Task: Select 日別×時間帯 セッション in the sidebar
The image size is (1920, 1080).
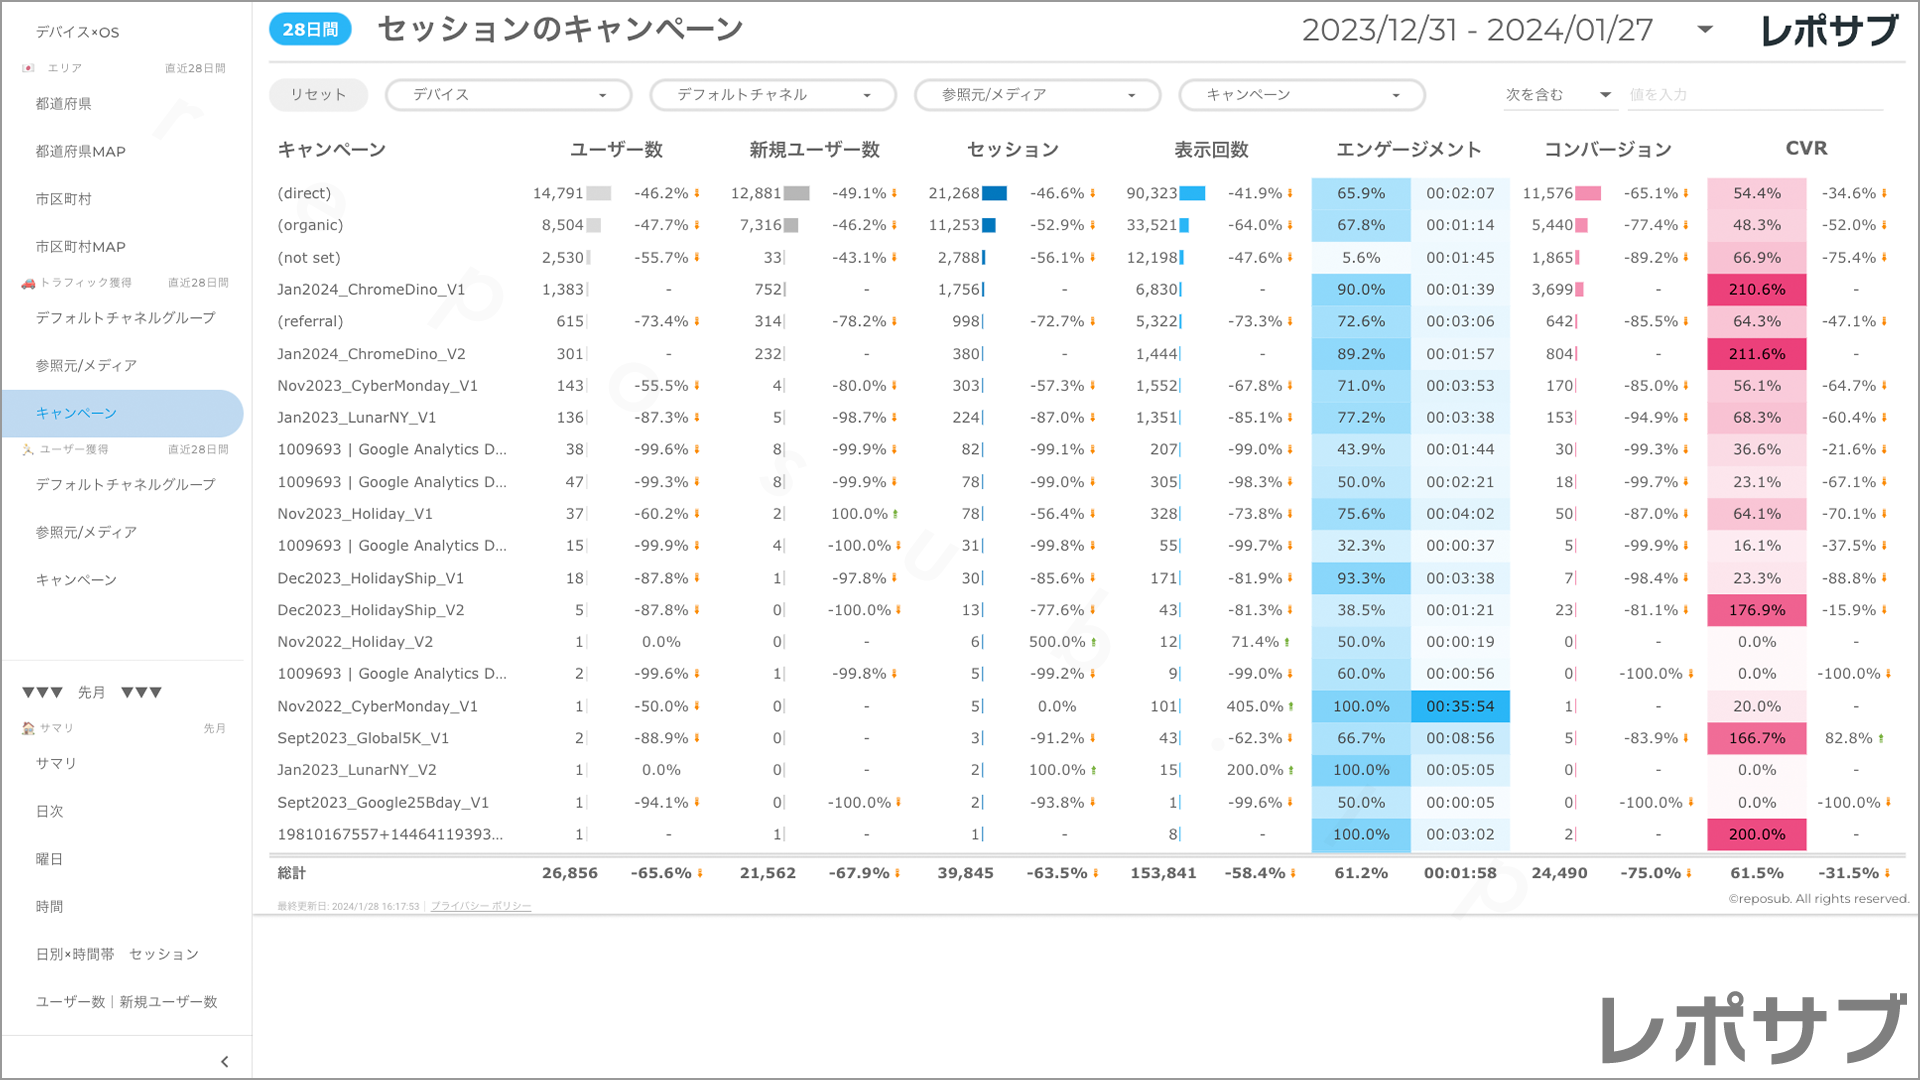Action: (x=117, y=954)
